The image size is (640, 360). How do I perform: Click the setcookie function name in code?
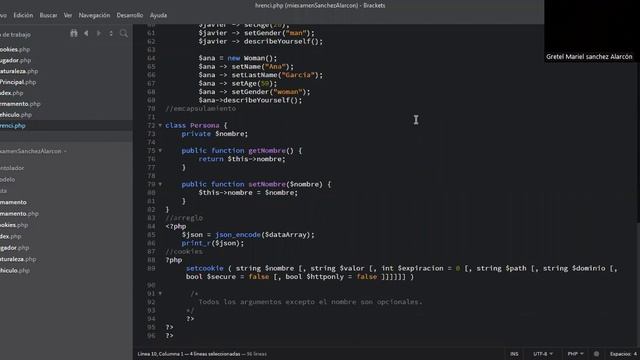(204, 268)
